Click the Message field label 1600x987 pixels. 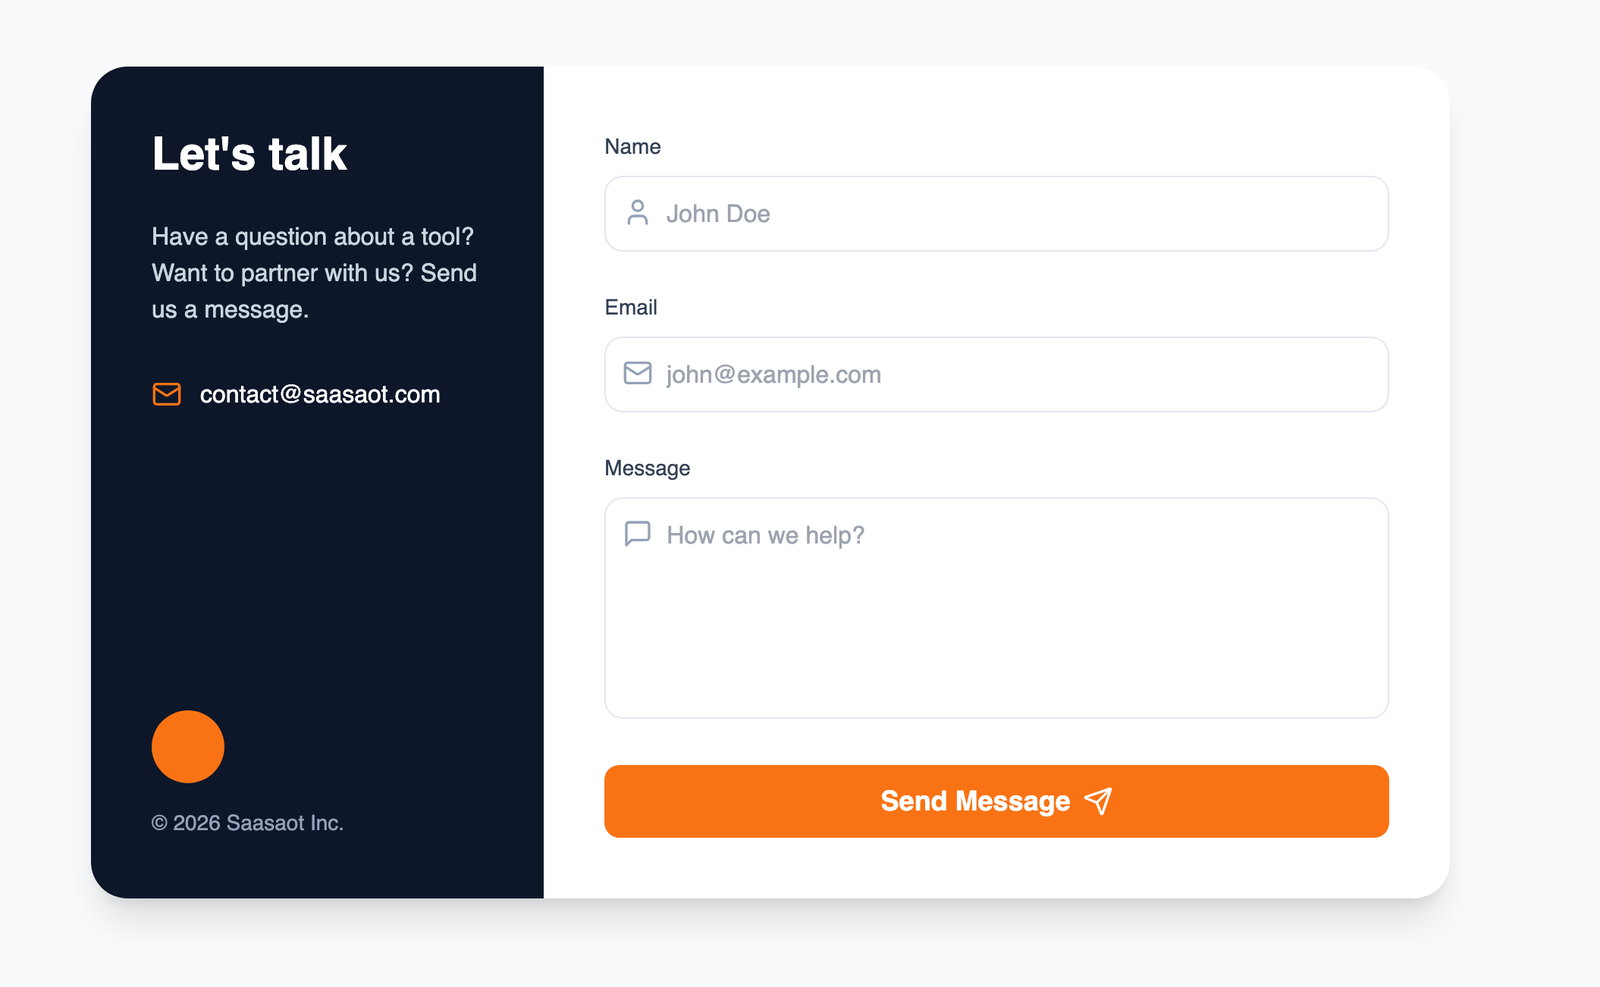647,469
